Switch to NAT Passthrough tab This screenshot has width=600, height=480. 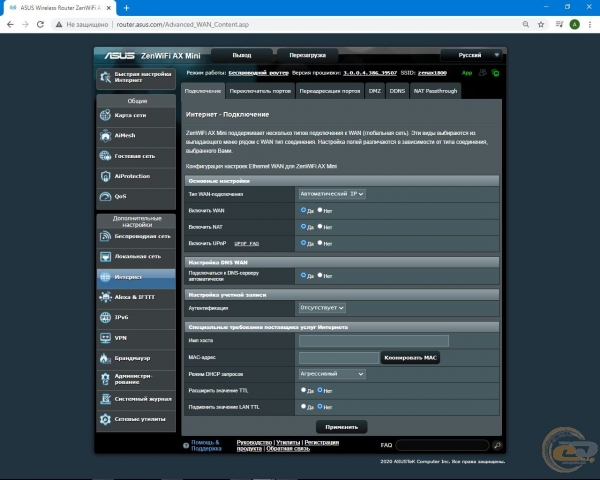click(x=435, y=91)
